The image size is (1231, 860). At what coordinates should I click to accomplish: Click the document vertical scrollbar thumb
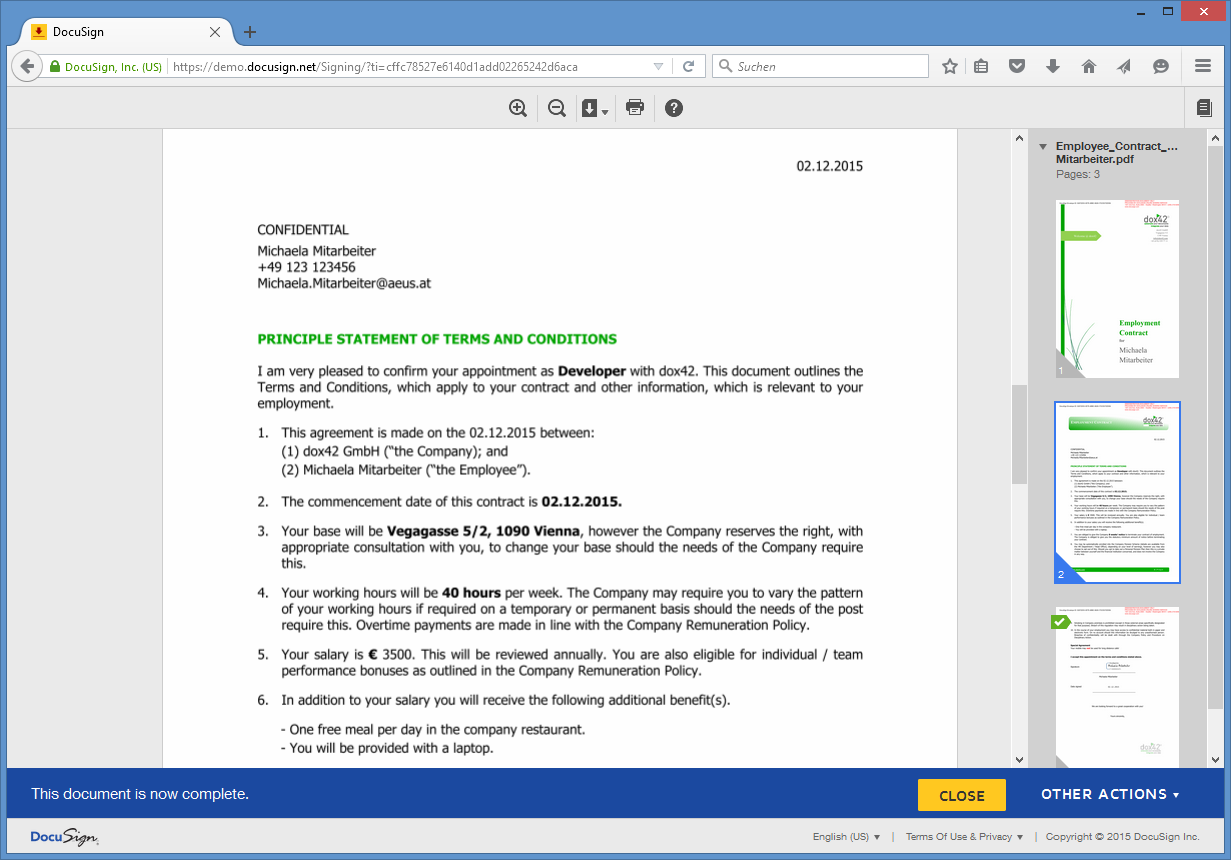(x=1019, y=435)
